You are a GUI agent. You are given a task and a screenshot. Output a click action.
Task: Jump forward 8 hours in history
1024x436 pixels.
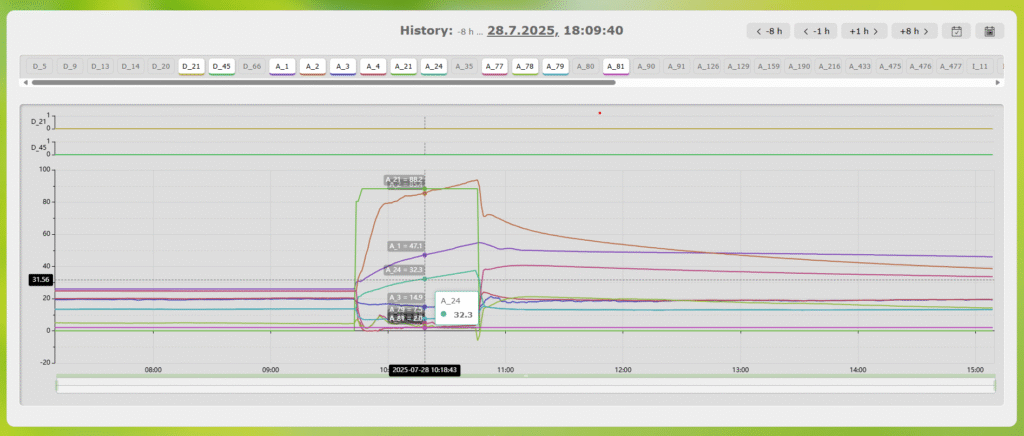[914, 31]
